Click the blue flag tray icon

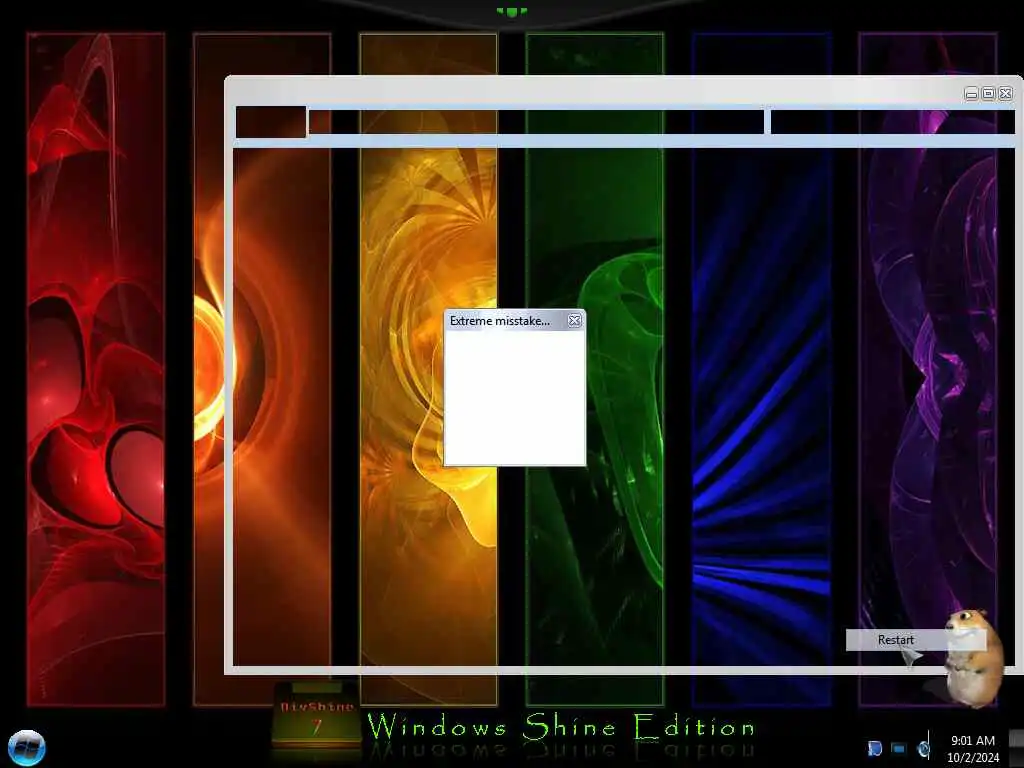(x=874, y=748)
